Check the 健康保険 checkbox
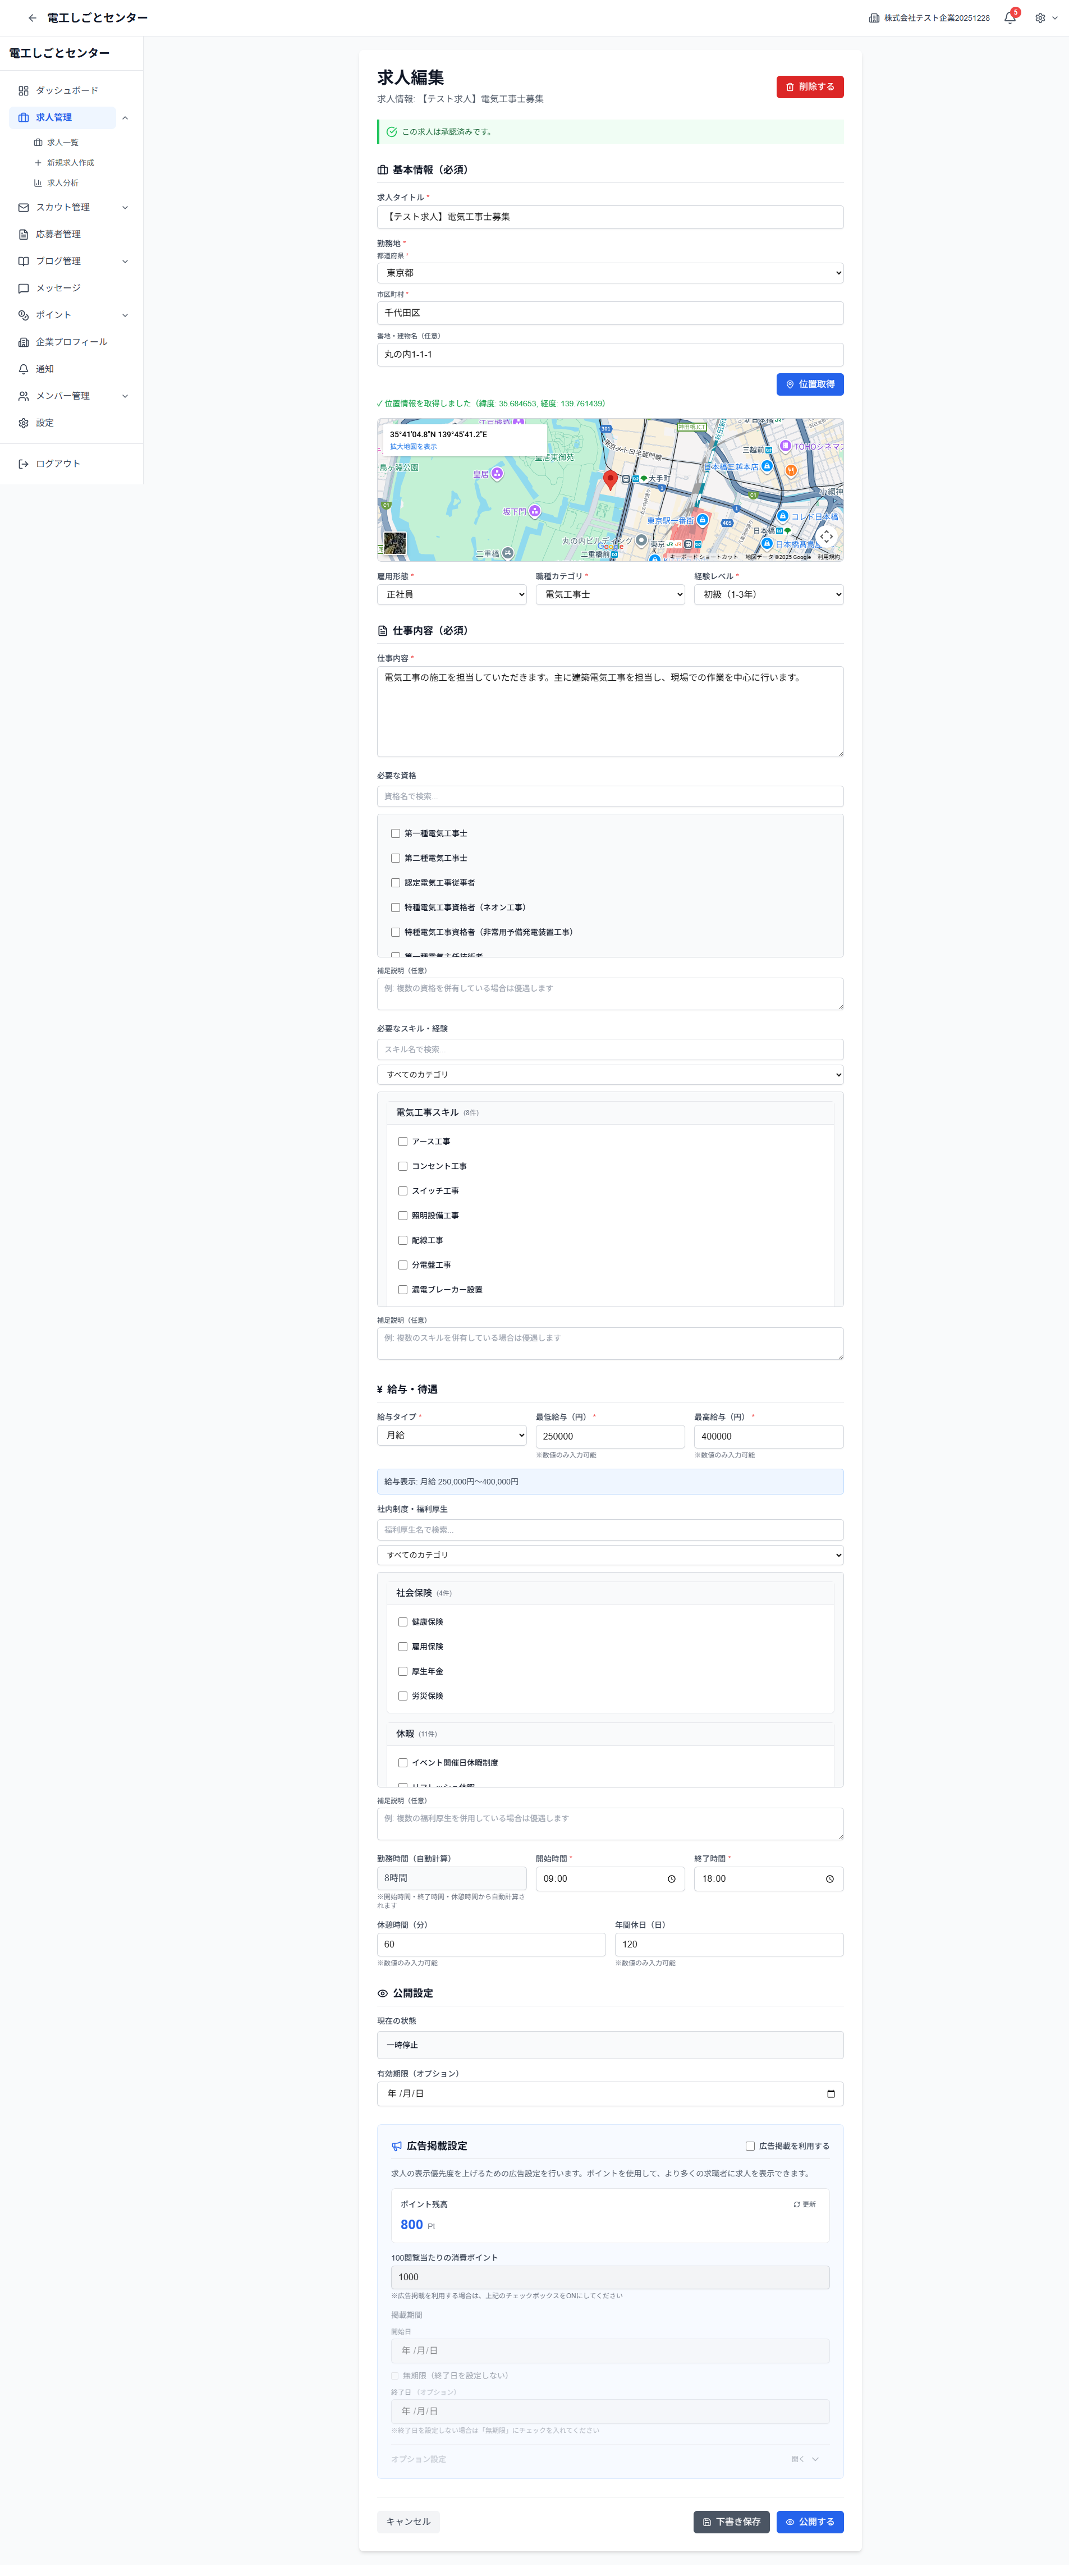1069x2576 pixels. (403, 1622)
